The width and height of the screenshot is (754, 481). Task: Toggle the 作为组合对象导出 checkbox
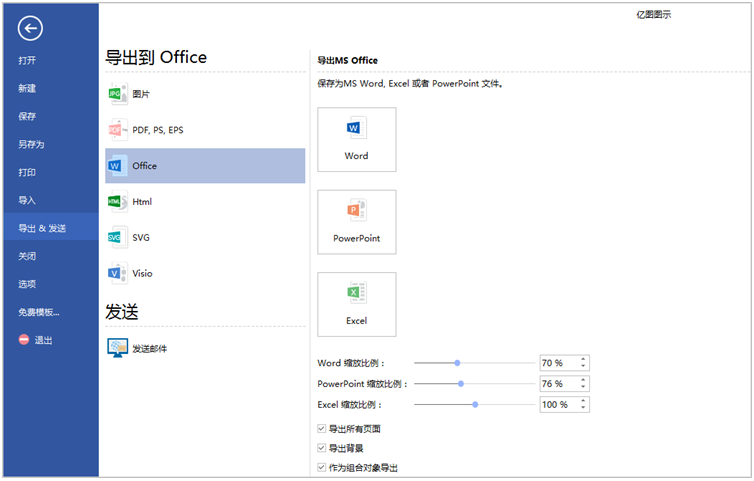pyautogui.click(x=322, y=467)
